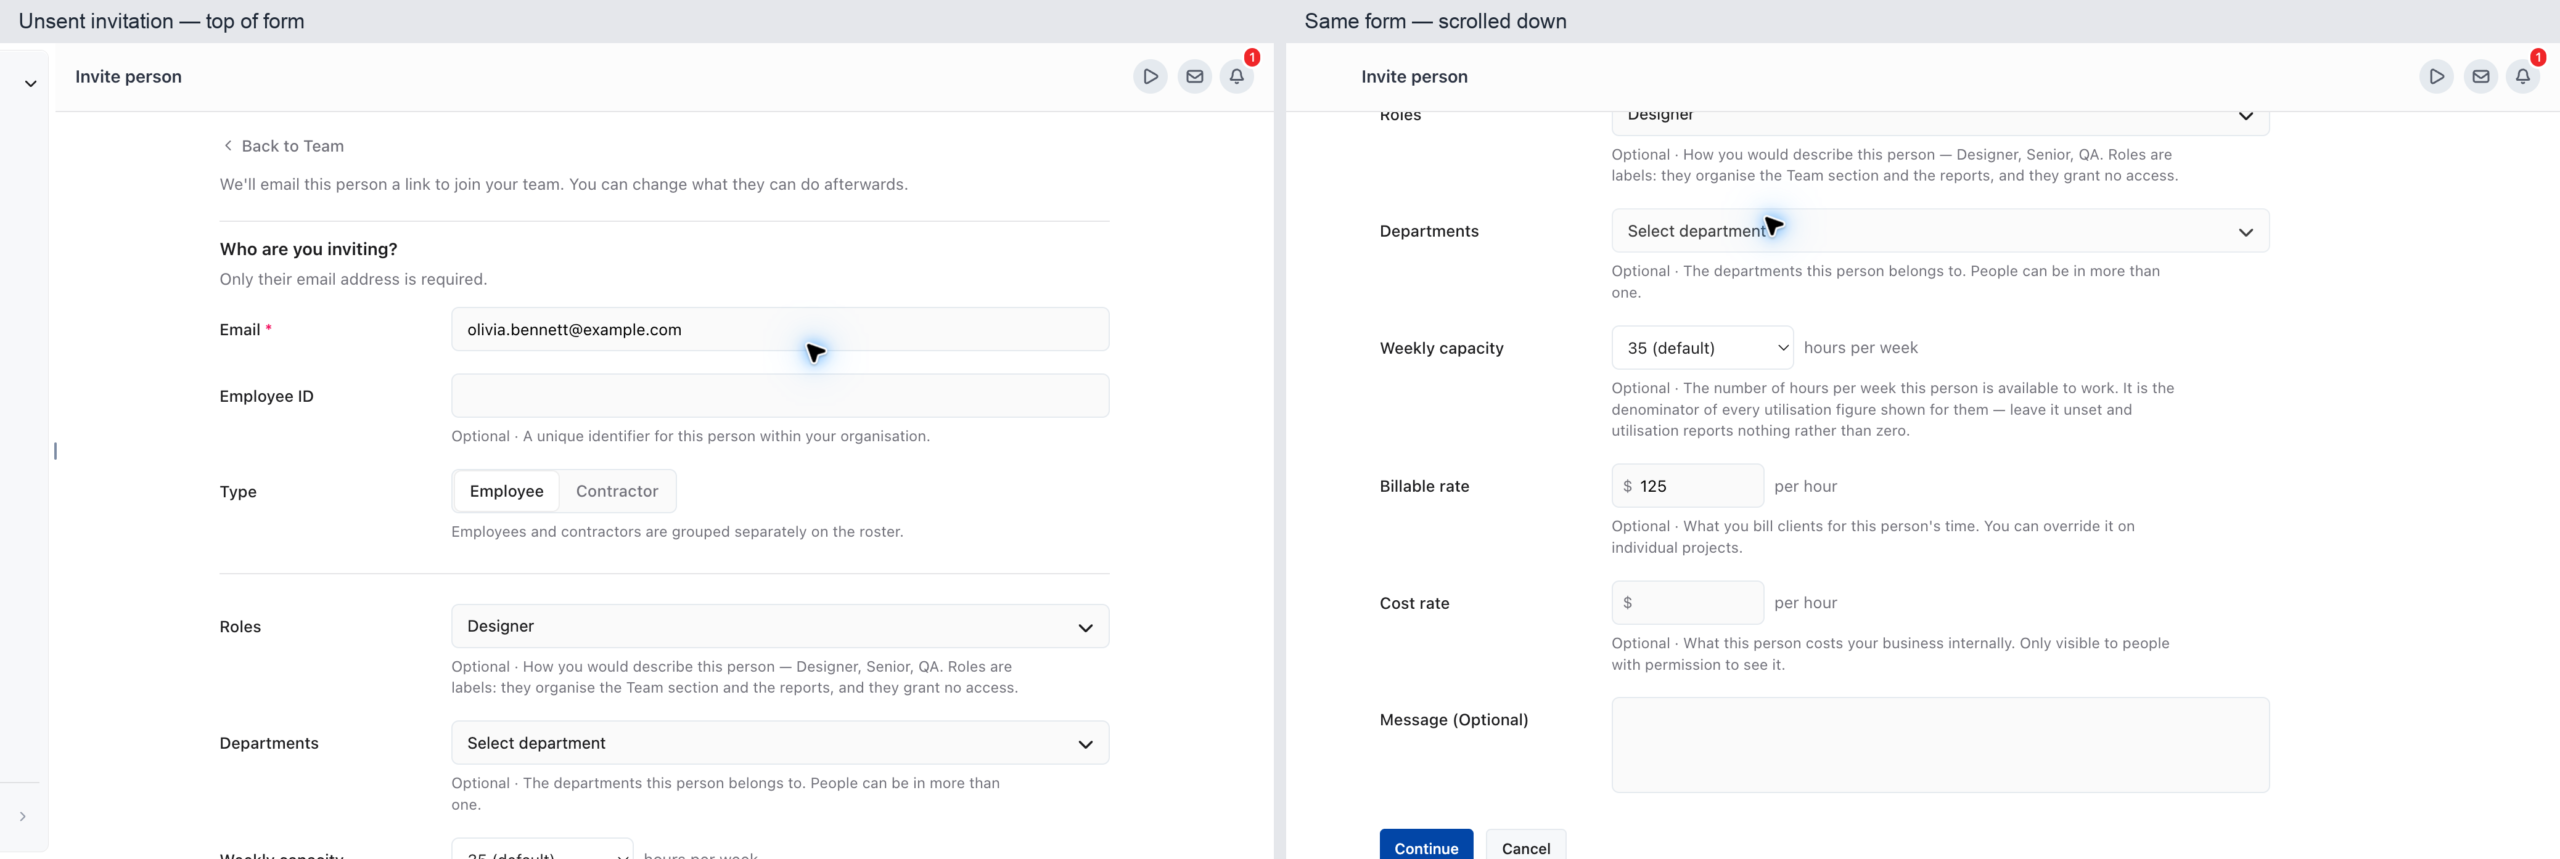Image resolution: width=2560 pixels, height=859 pixels.
Task: Click the Continue button
Action: pos(1426,846)
